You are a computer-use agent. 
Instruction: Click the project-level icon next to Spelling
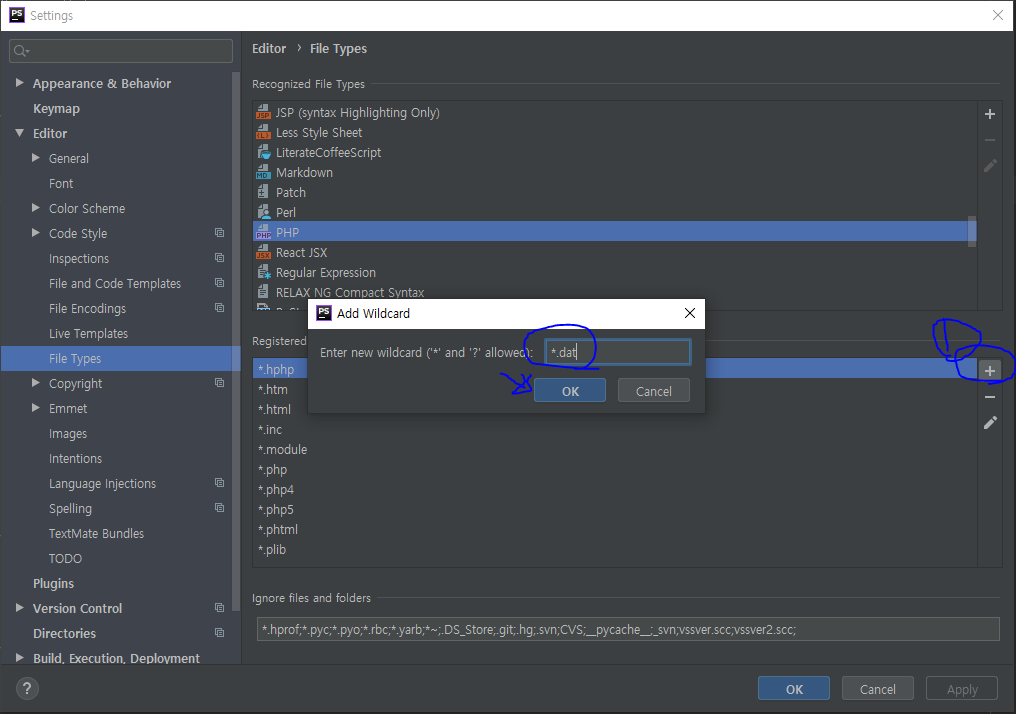pyautogui.click(x=220, y=508)
